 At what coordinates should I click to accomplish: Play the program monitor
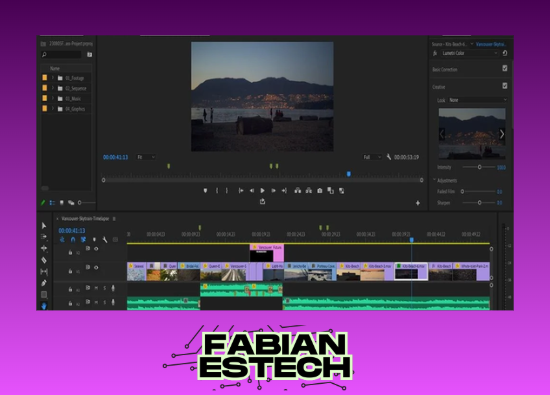[262, 190]
